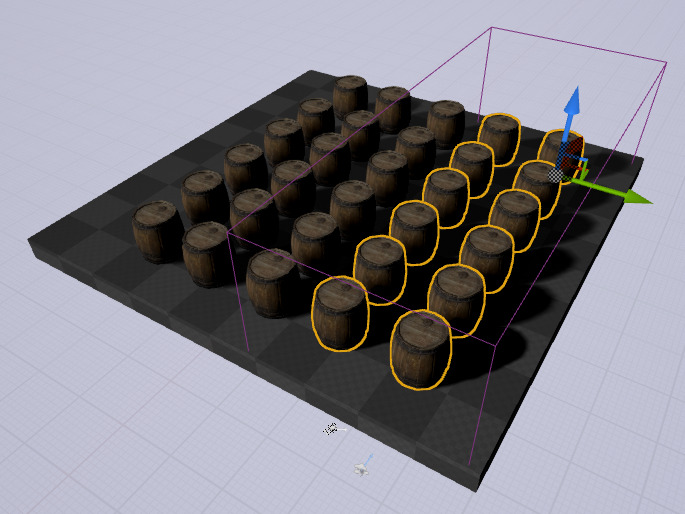Click the checkered sphere at gizmo center
This screenshot has height=514, width=685.
click(x=556, y=175)
